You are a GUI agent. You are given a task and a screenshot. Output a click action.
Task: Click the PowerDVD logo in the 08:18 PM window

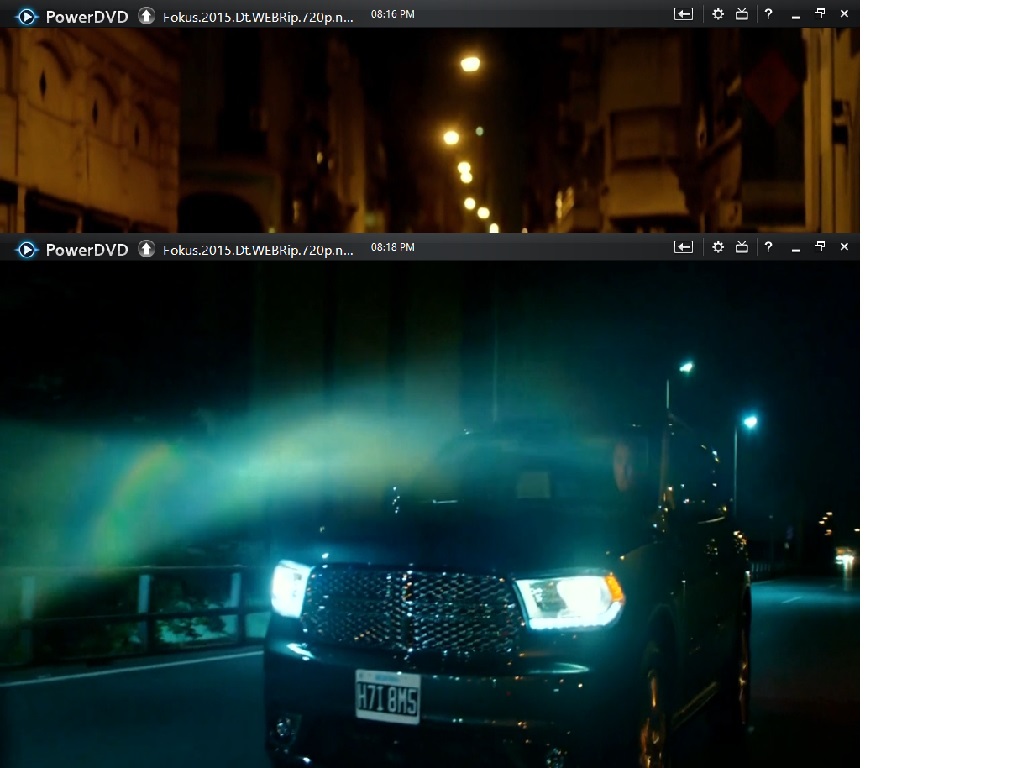[27, 249]
